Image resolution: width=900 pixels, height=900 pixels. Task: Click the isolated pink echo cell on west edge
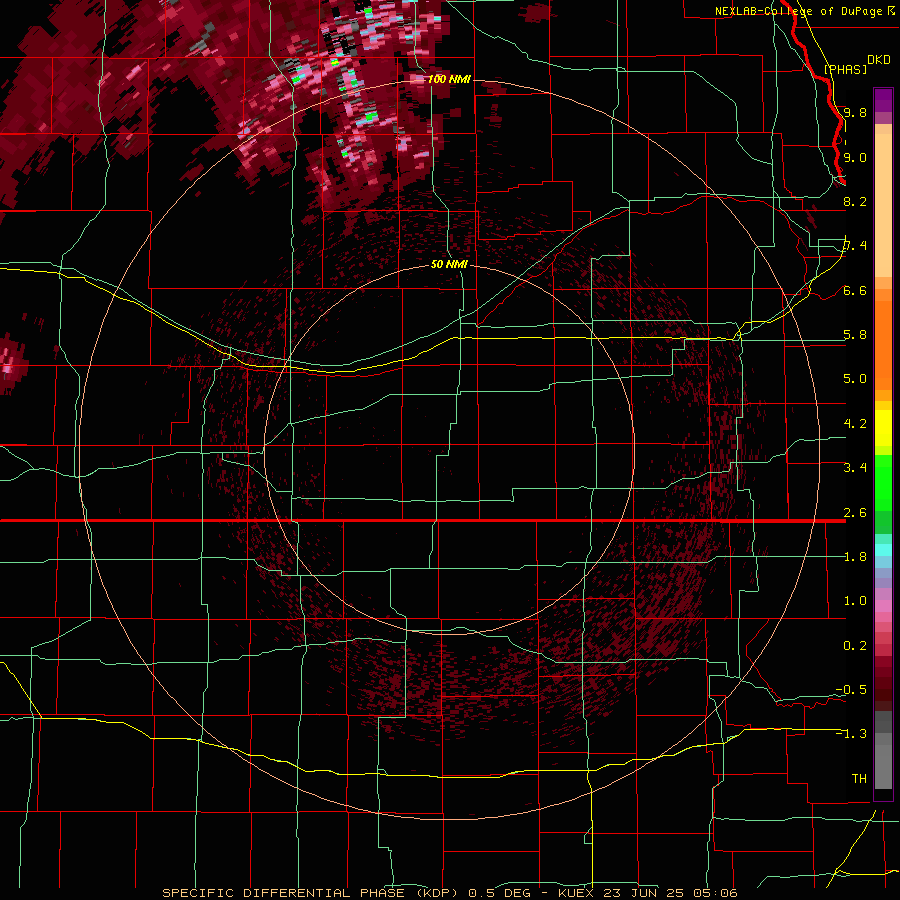point(10,365)
